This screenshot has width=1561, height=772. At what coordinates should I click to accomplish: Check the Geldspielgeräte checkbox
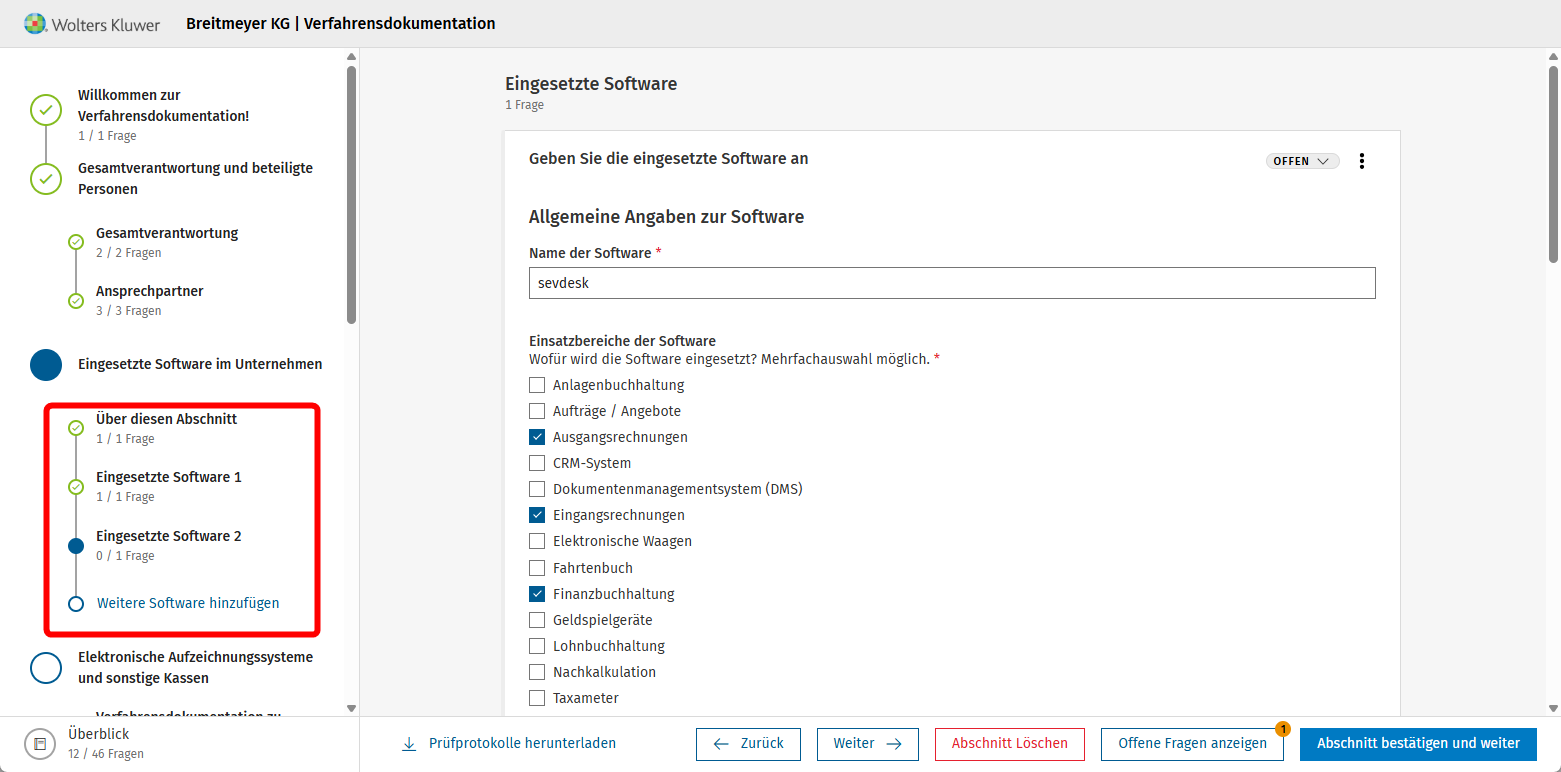point(537,620)
